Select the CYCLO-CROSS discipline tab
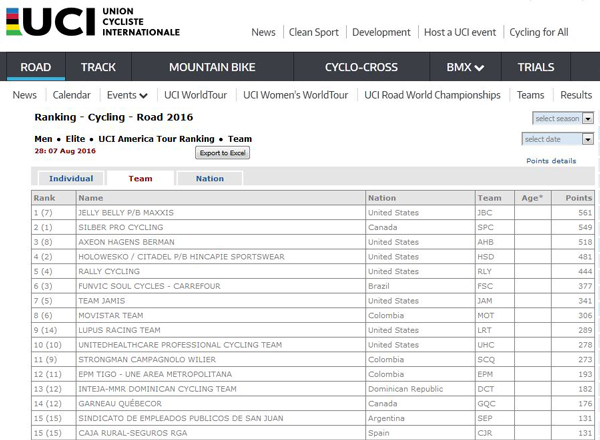This screenshot has height=440, width=600. [361, 67]
